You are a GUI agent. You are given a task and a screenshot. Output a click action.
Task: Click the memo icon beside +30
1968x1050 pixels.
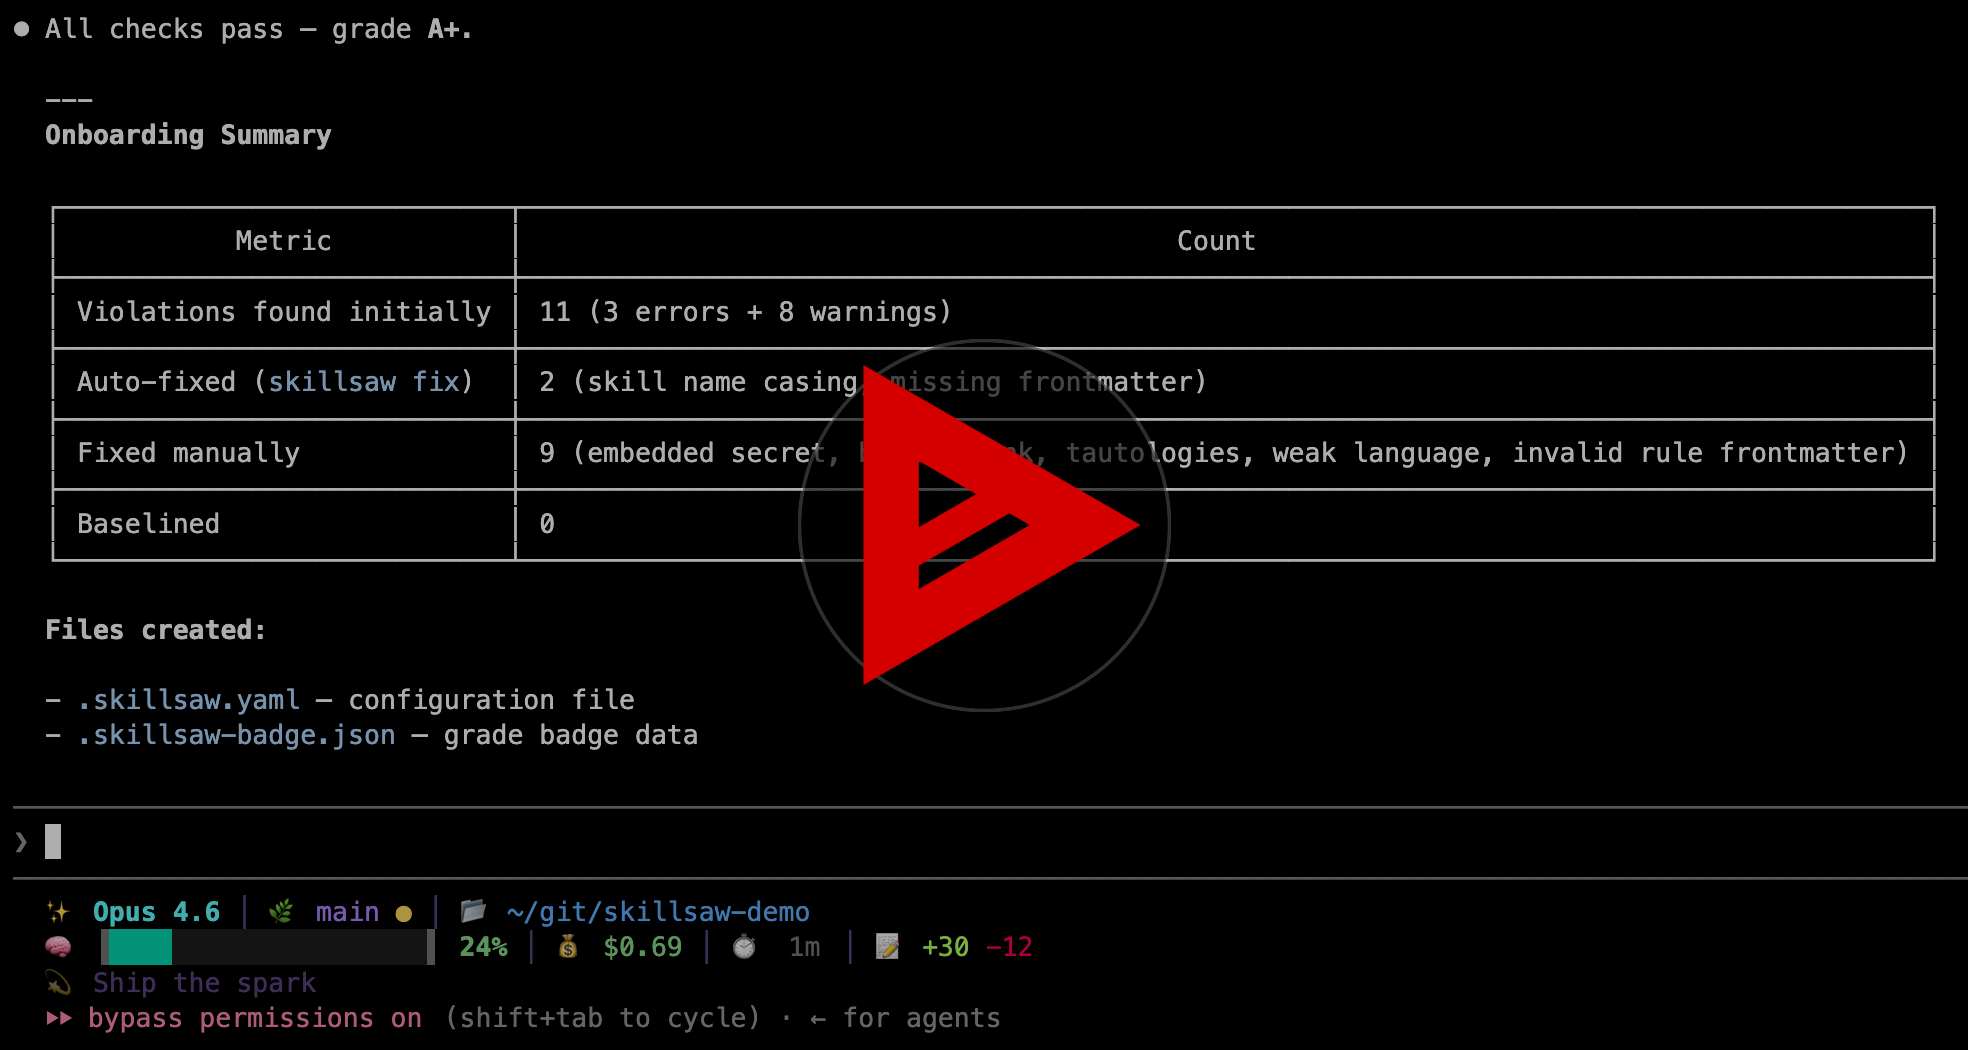(887, 946)
